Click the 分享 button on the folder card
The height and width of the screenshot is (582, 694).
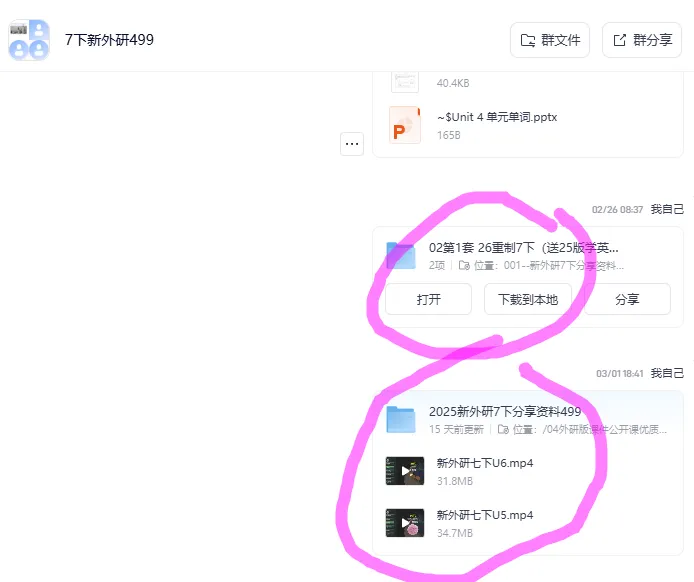point(627,300)
